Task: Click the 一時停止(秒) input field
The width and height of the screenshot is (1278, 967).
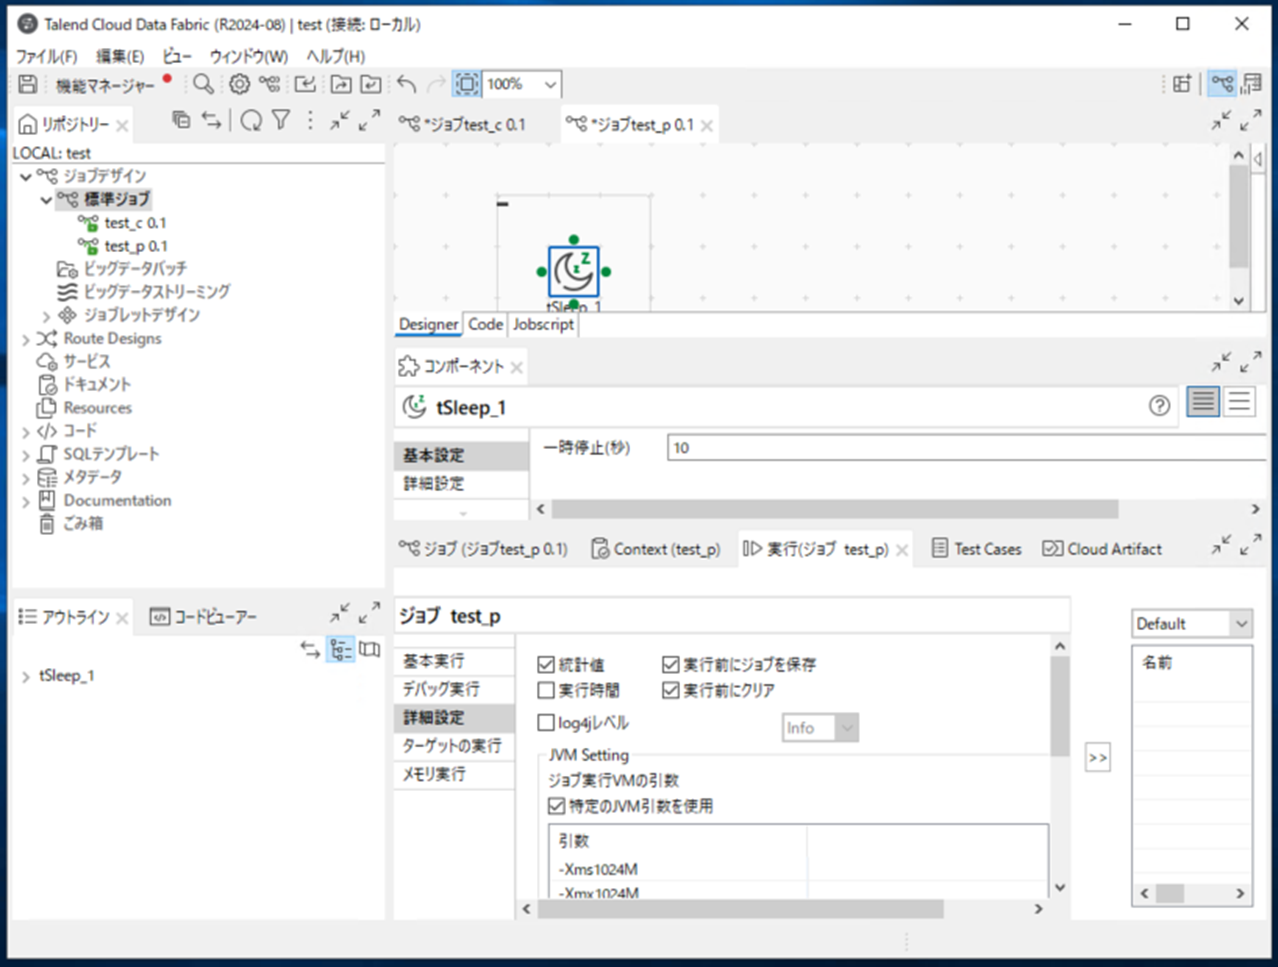Action: 966,448
